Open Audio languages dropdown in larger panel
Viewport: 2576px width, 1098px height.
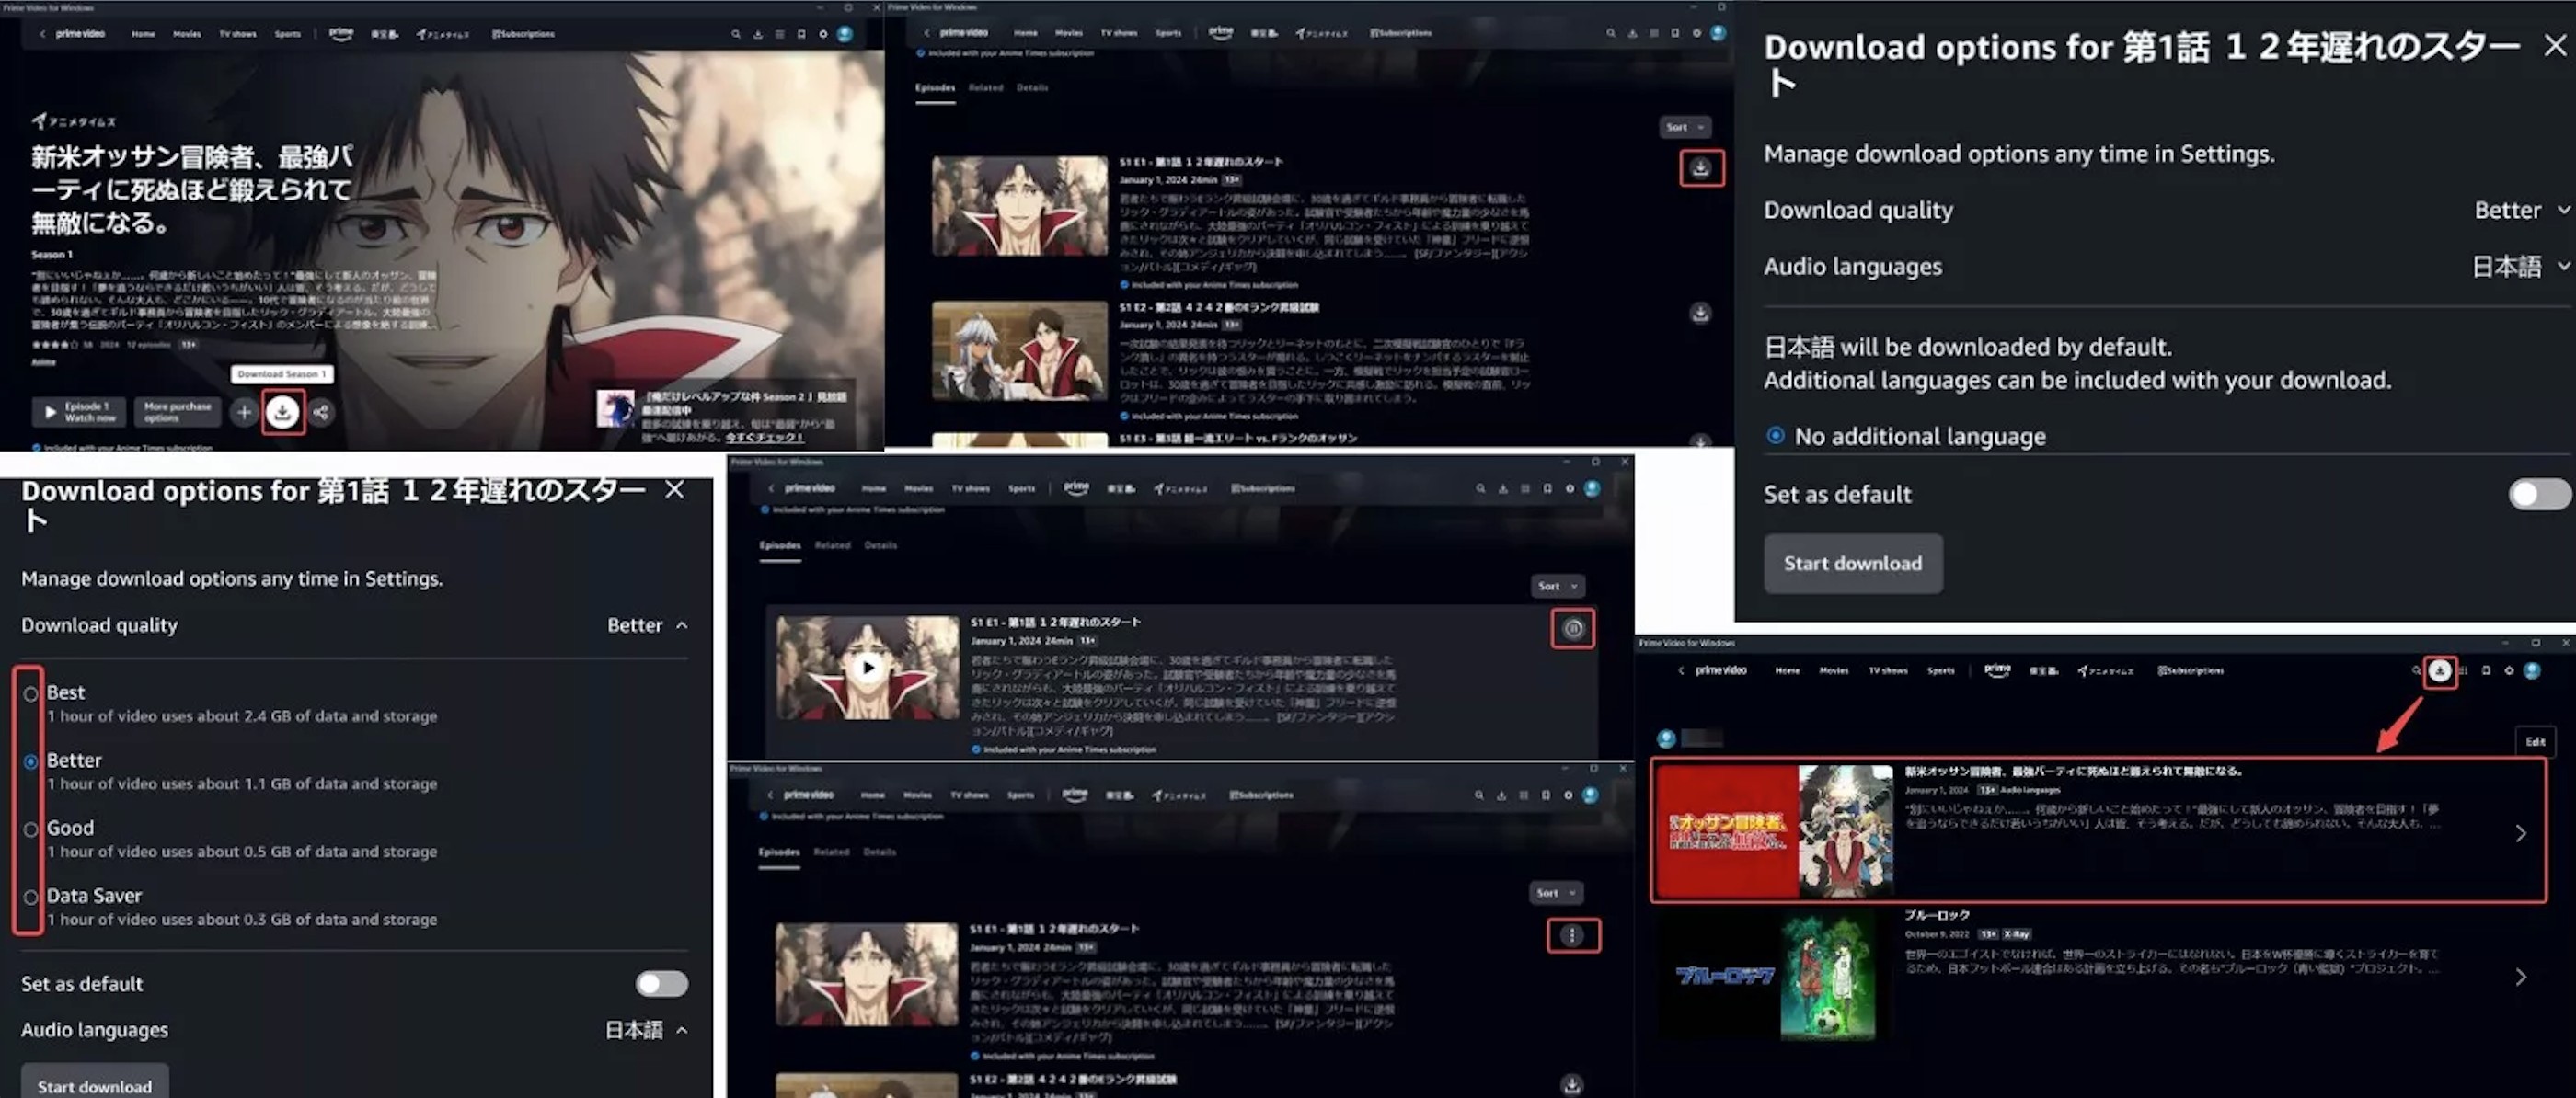click(x=2521, y=266)
